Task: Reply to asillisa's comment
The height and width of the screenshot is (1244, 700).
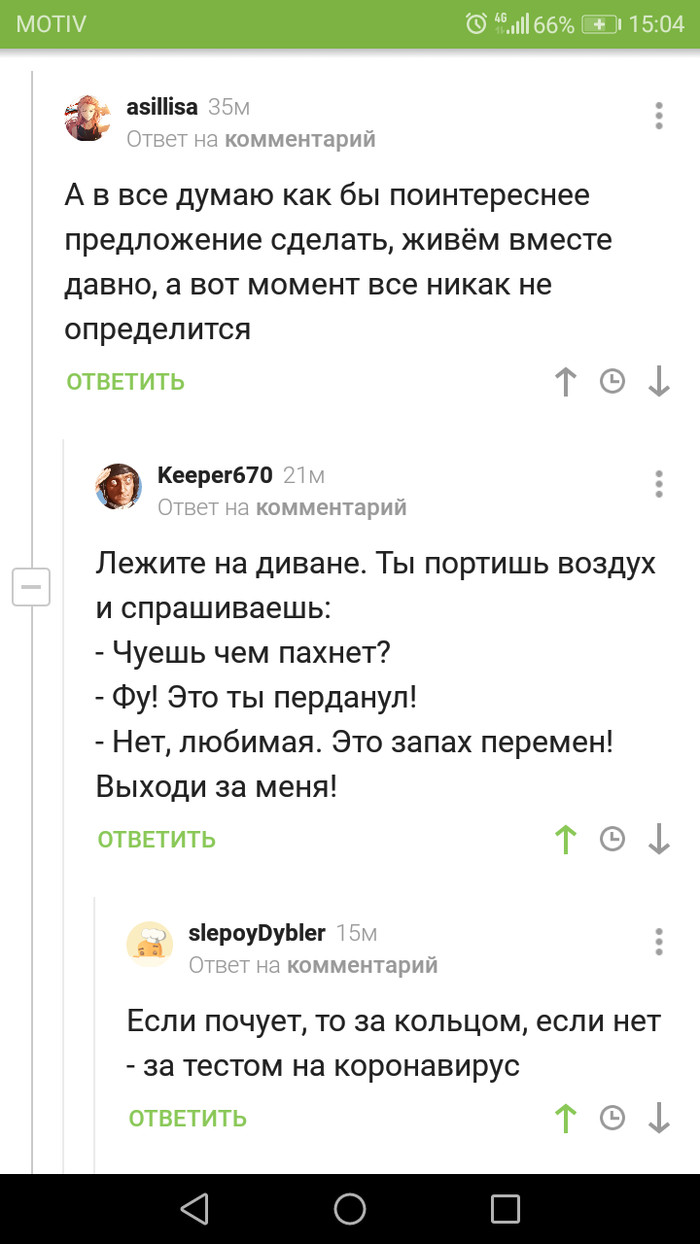Action: coord(126,381)
